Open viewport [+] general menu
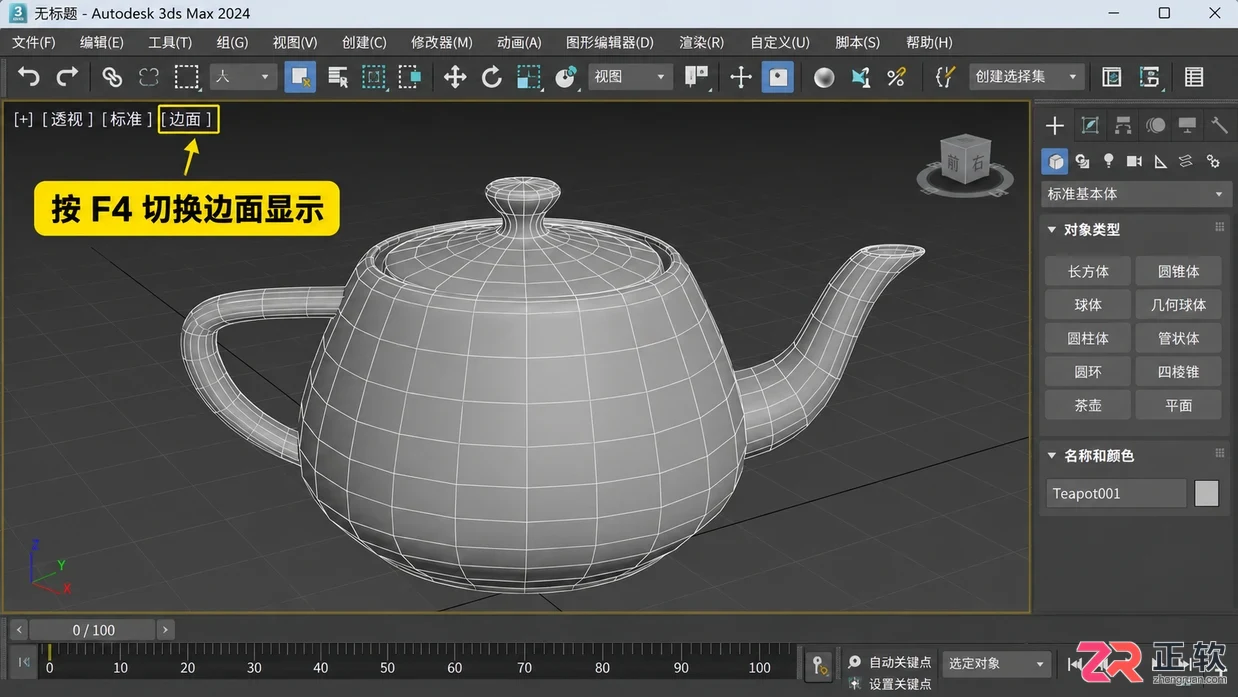Image resolution: width=1238 pixels, height=697 pixels. (23, 119)
